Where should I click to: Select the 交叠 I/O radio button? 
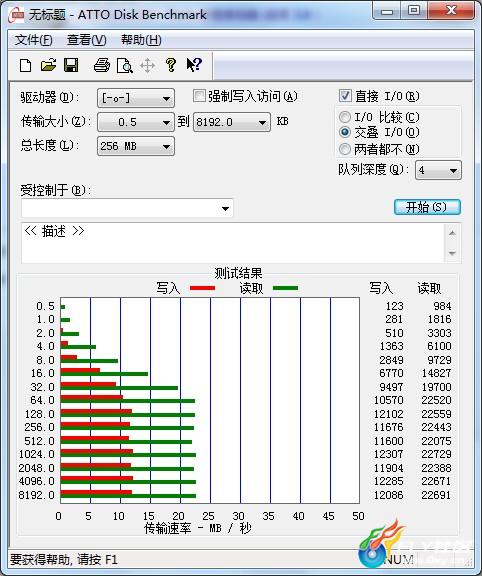[345, 132]
